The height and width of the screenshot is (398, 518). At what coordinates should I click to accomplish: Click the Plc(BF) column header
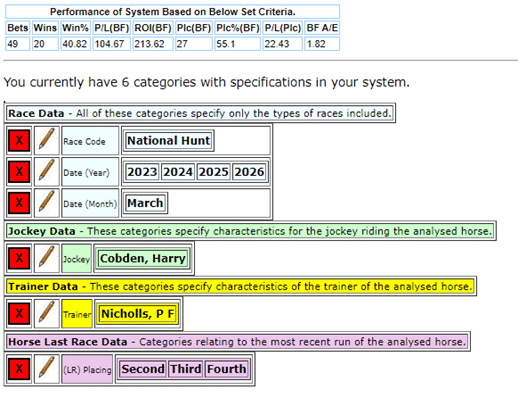pyautogui.click(x=194, y=28)
